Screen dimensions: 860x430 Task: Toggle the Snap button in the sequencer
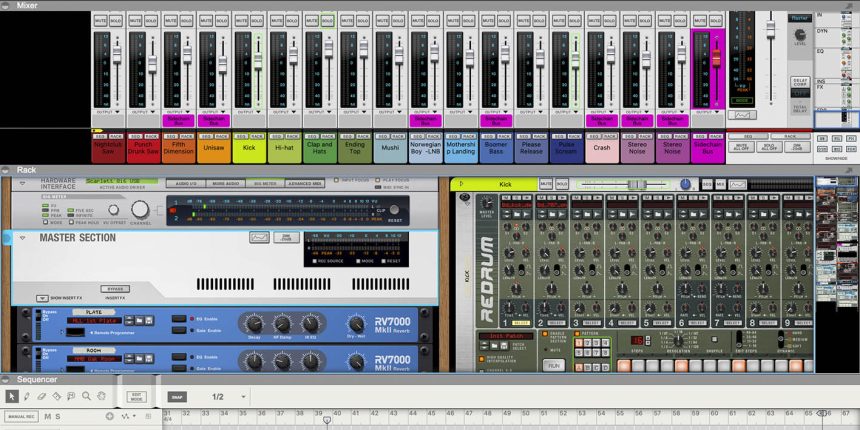tap(177, 397)
